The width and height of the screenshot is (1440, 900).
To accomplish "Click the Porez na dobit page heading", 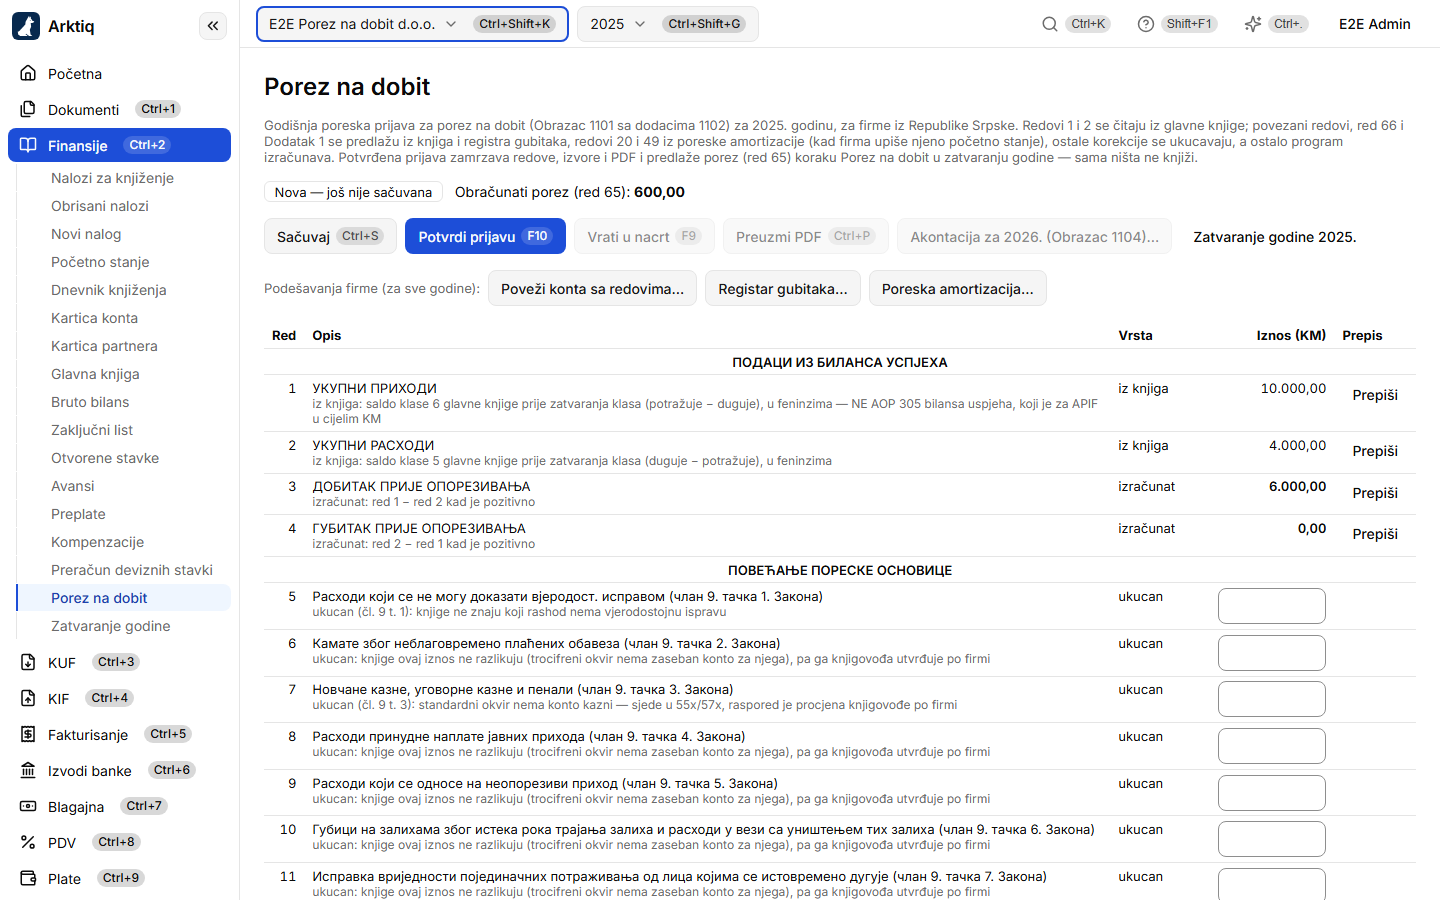I will 347,87.
